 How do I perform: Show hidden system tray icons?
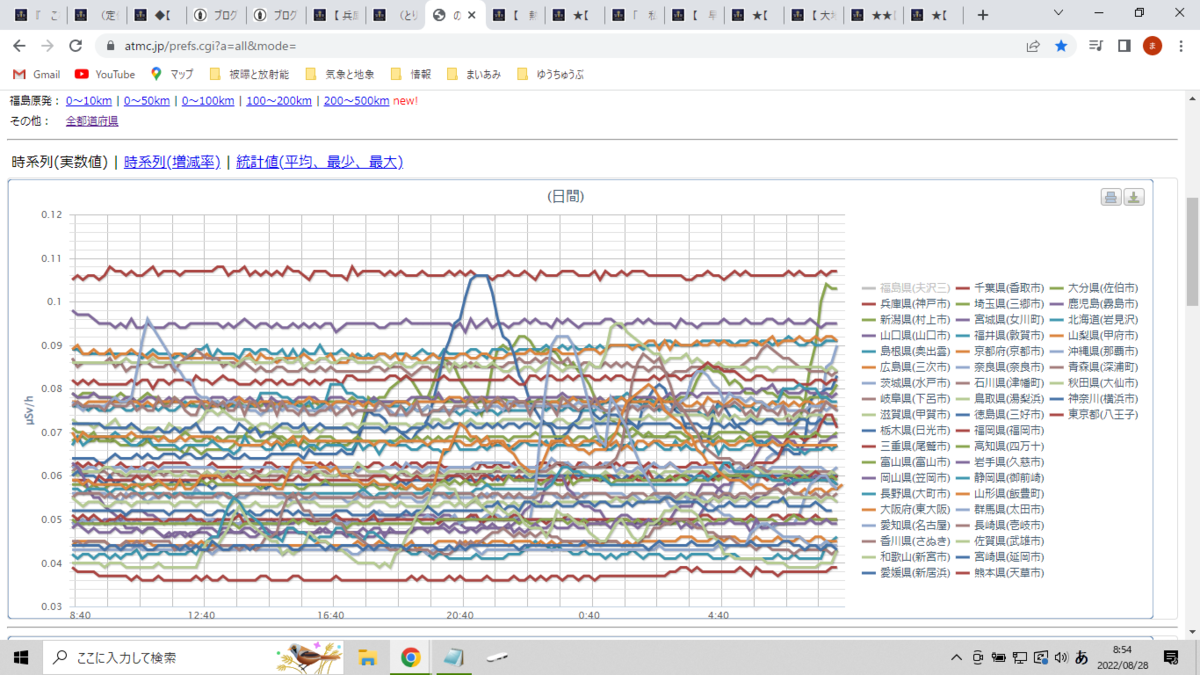pyautogui.click(x=957, y=657)
